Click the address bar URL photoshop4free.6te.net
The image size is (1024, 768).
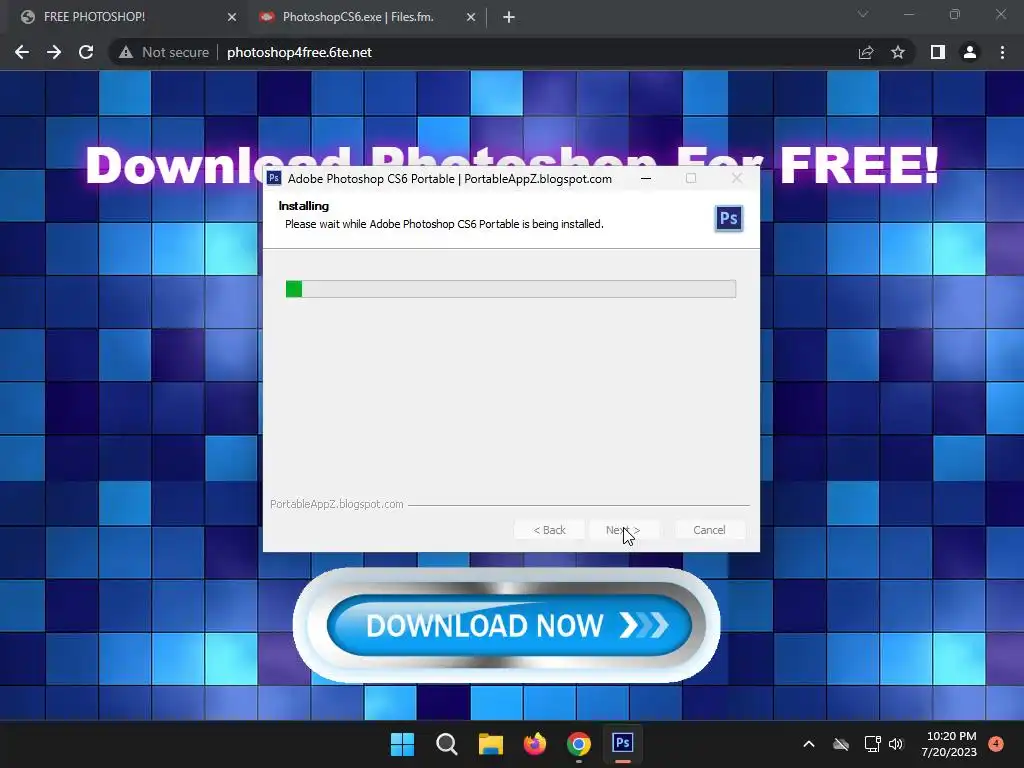click(x=299, y=52)
